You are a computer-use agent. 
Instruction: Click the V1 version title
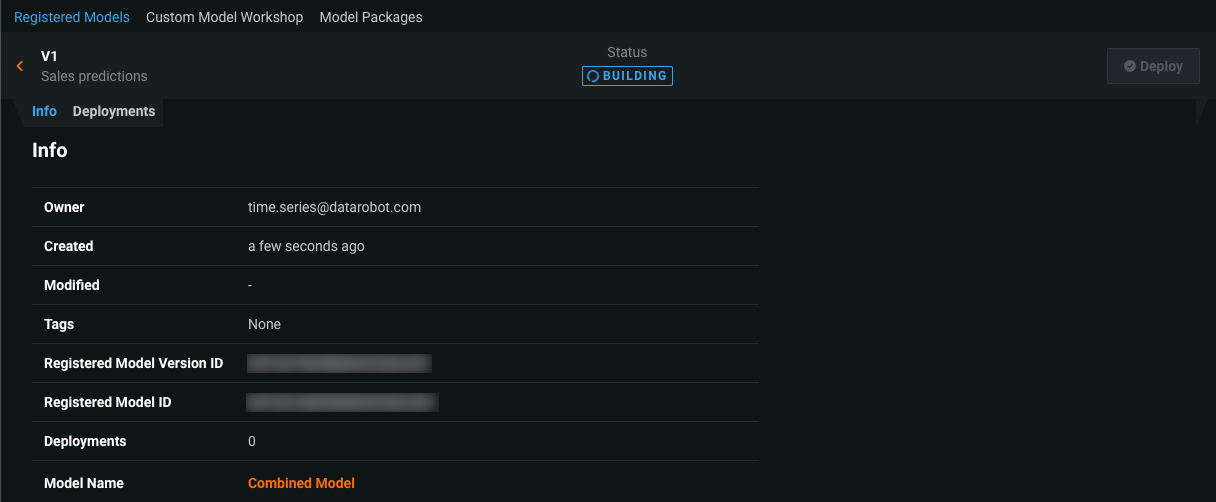50,56
